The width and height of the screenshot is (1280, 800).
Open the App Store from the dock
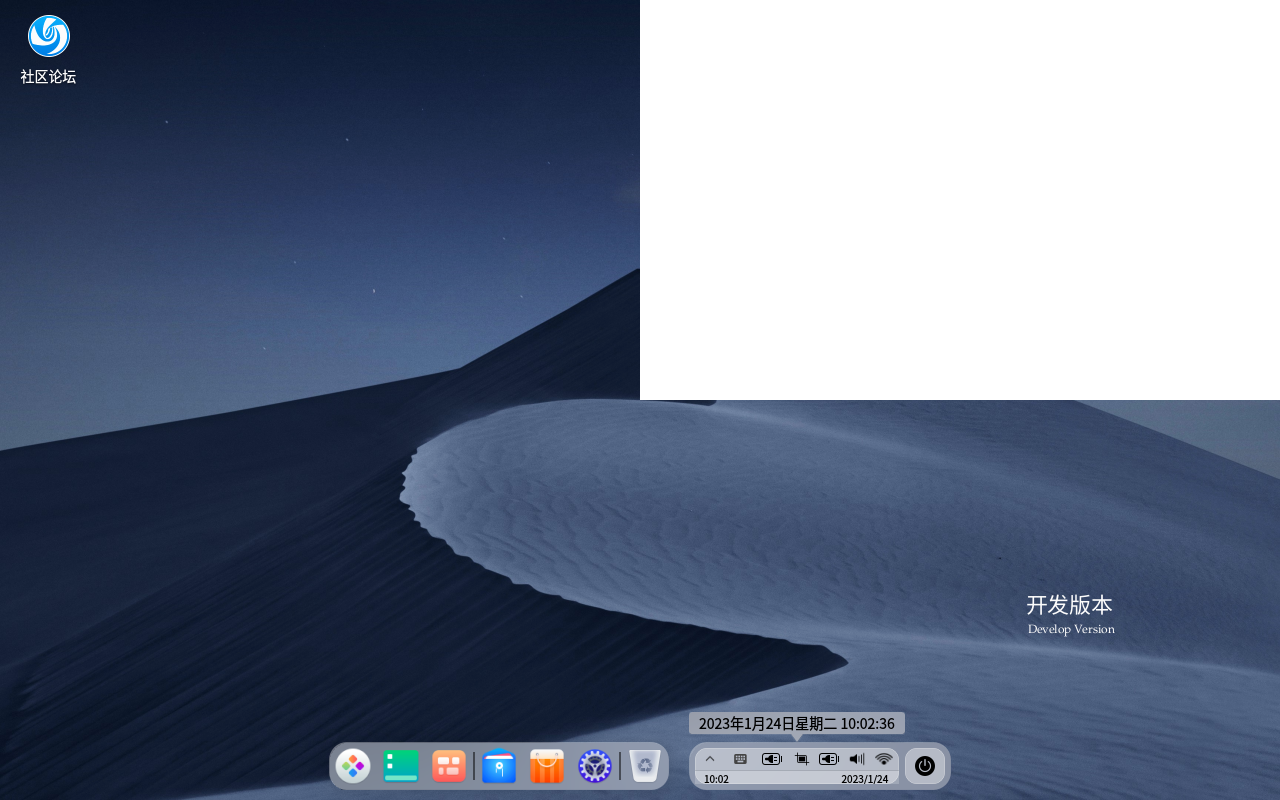546,766
